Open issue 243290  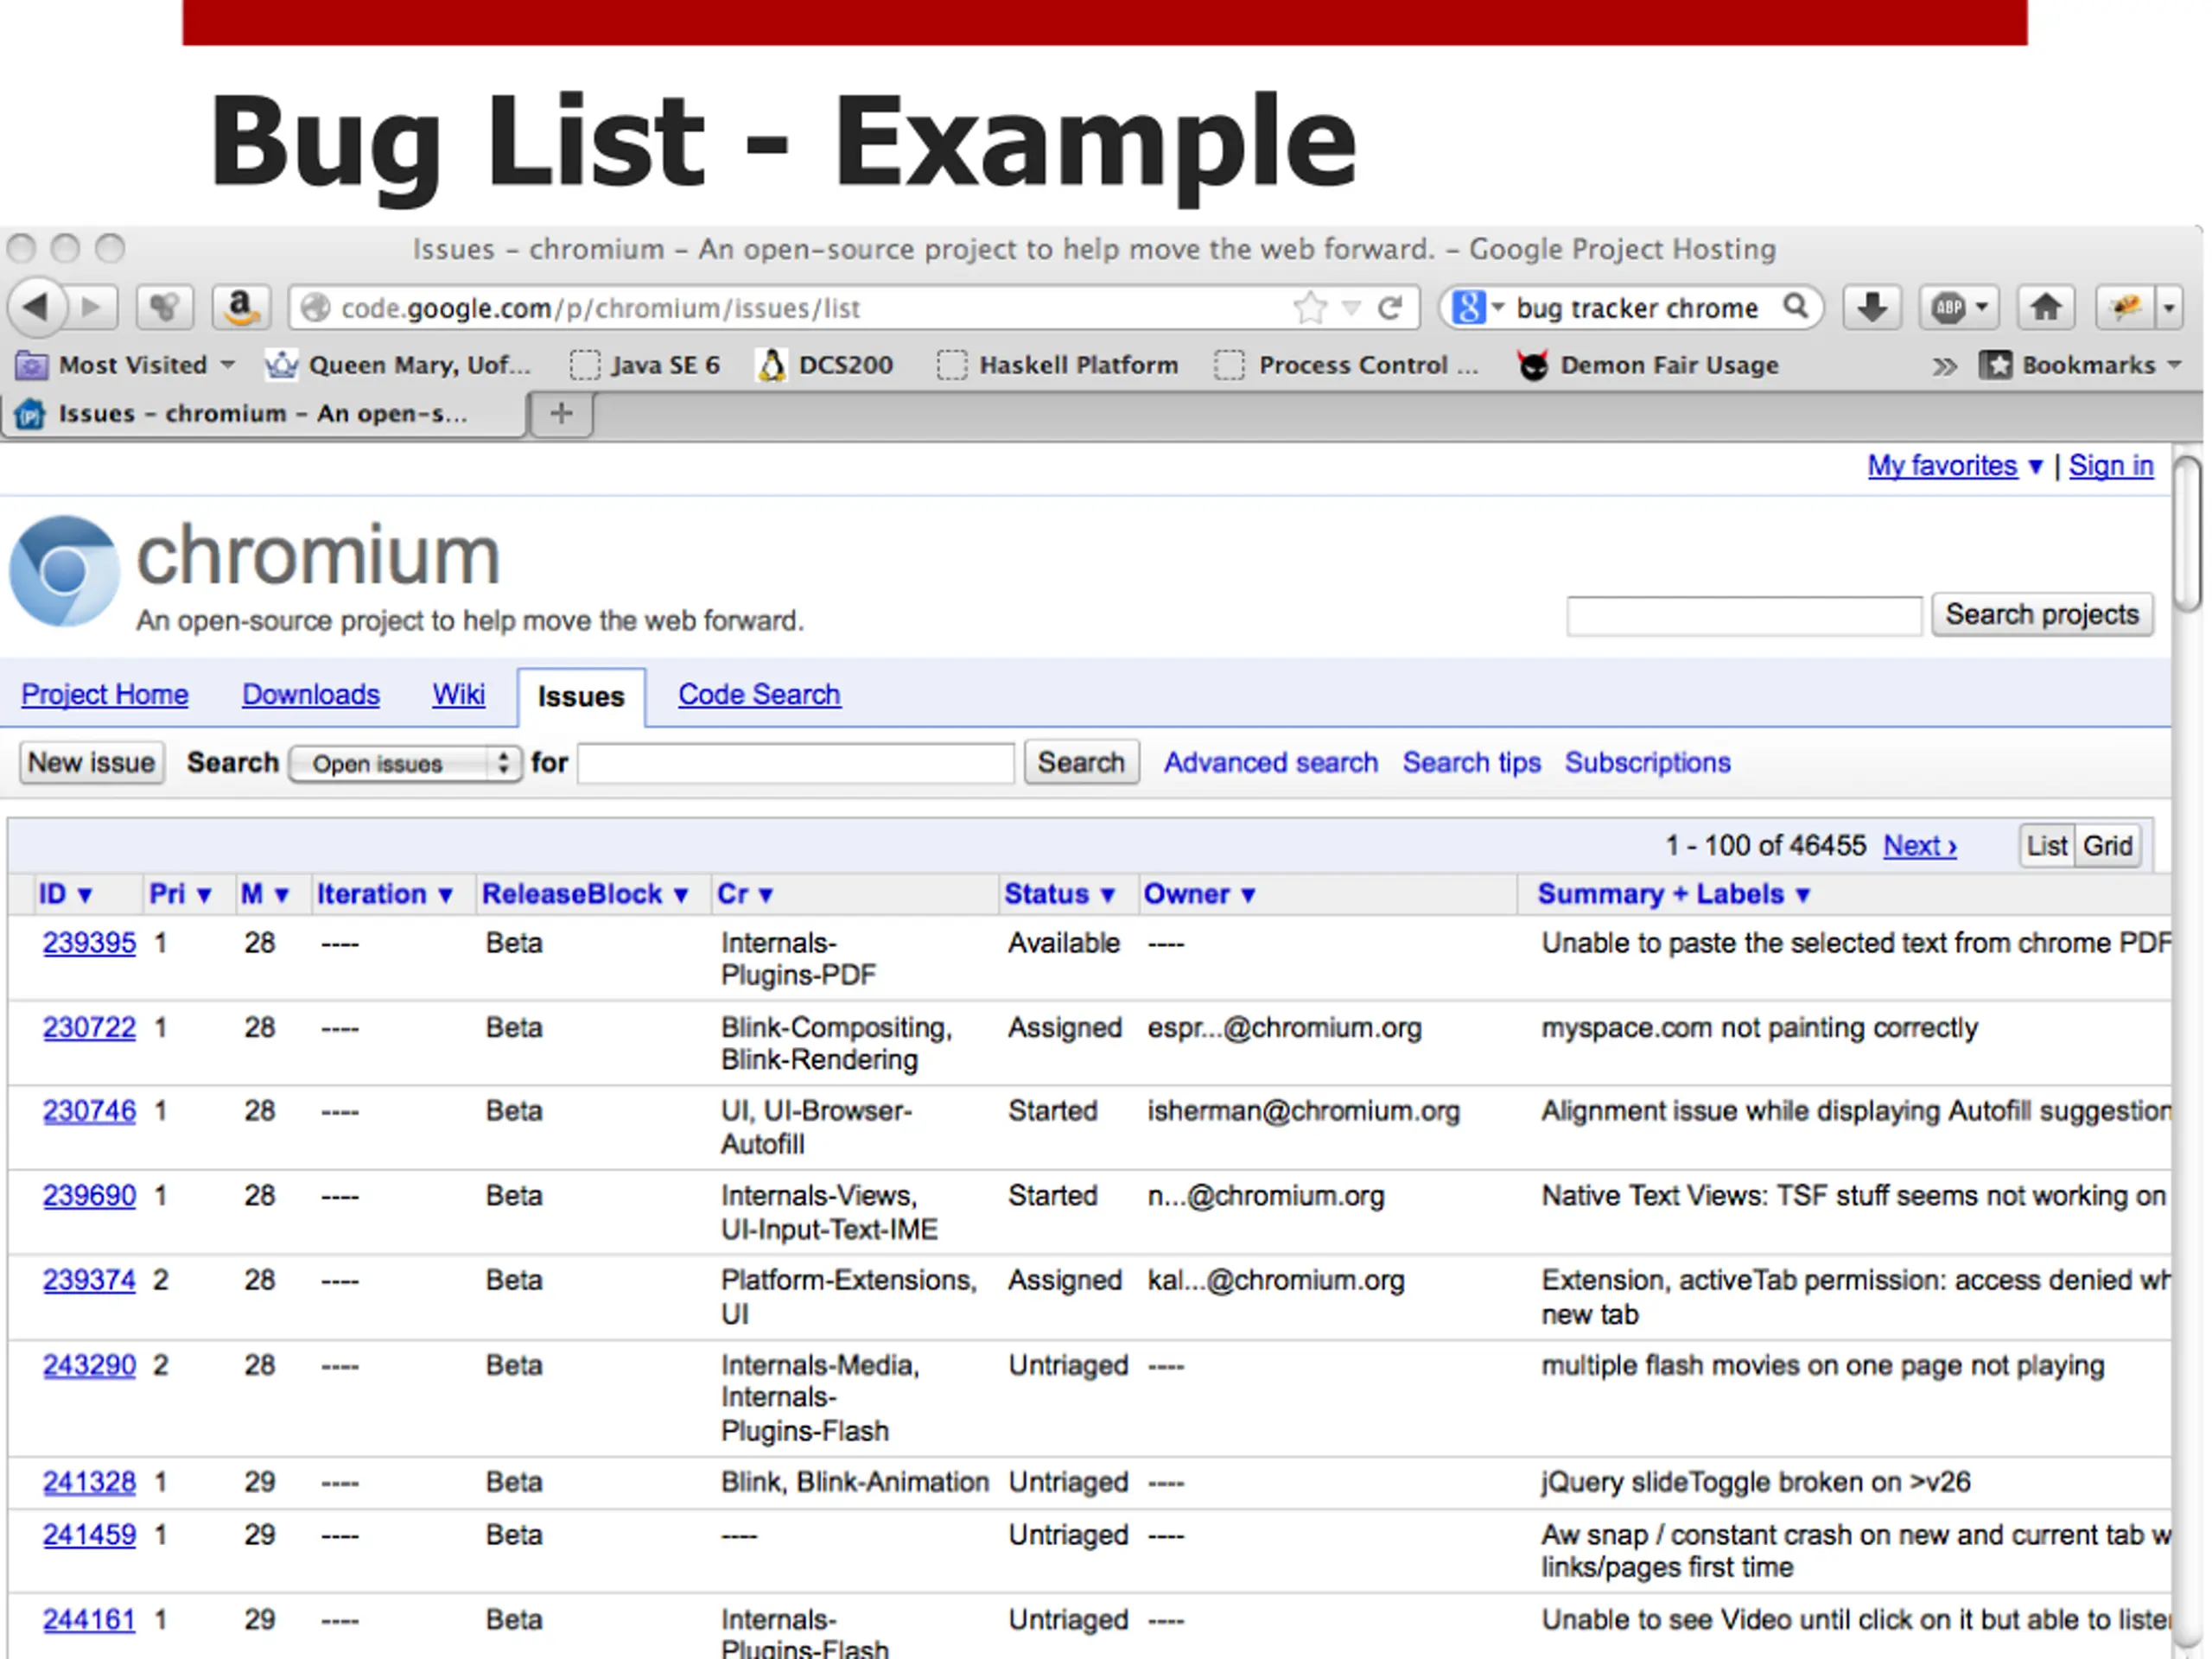(x=89, y=1366)
